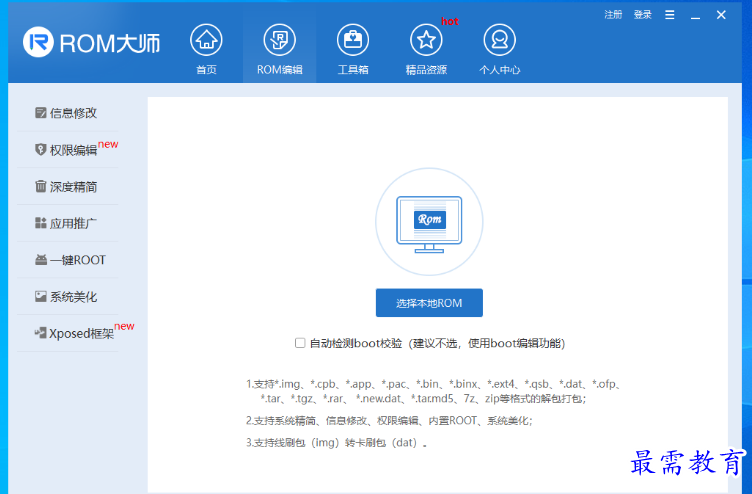Viewport: 752px width, 494px height.
Task: Open the 精品资源 star icon
Action: coord(426,40)
